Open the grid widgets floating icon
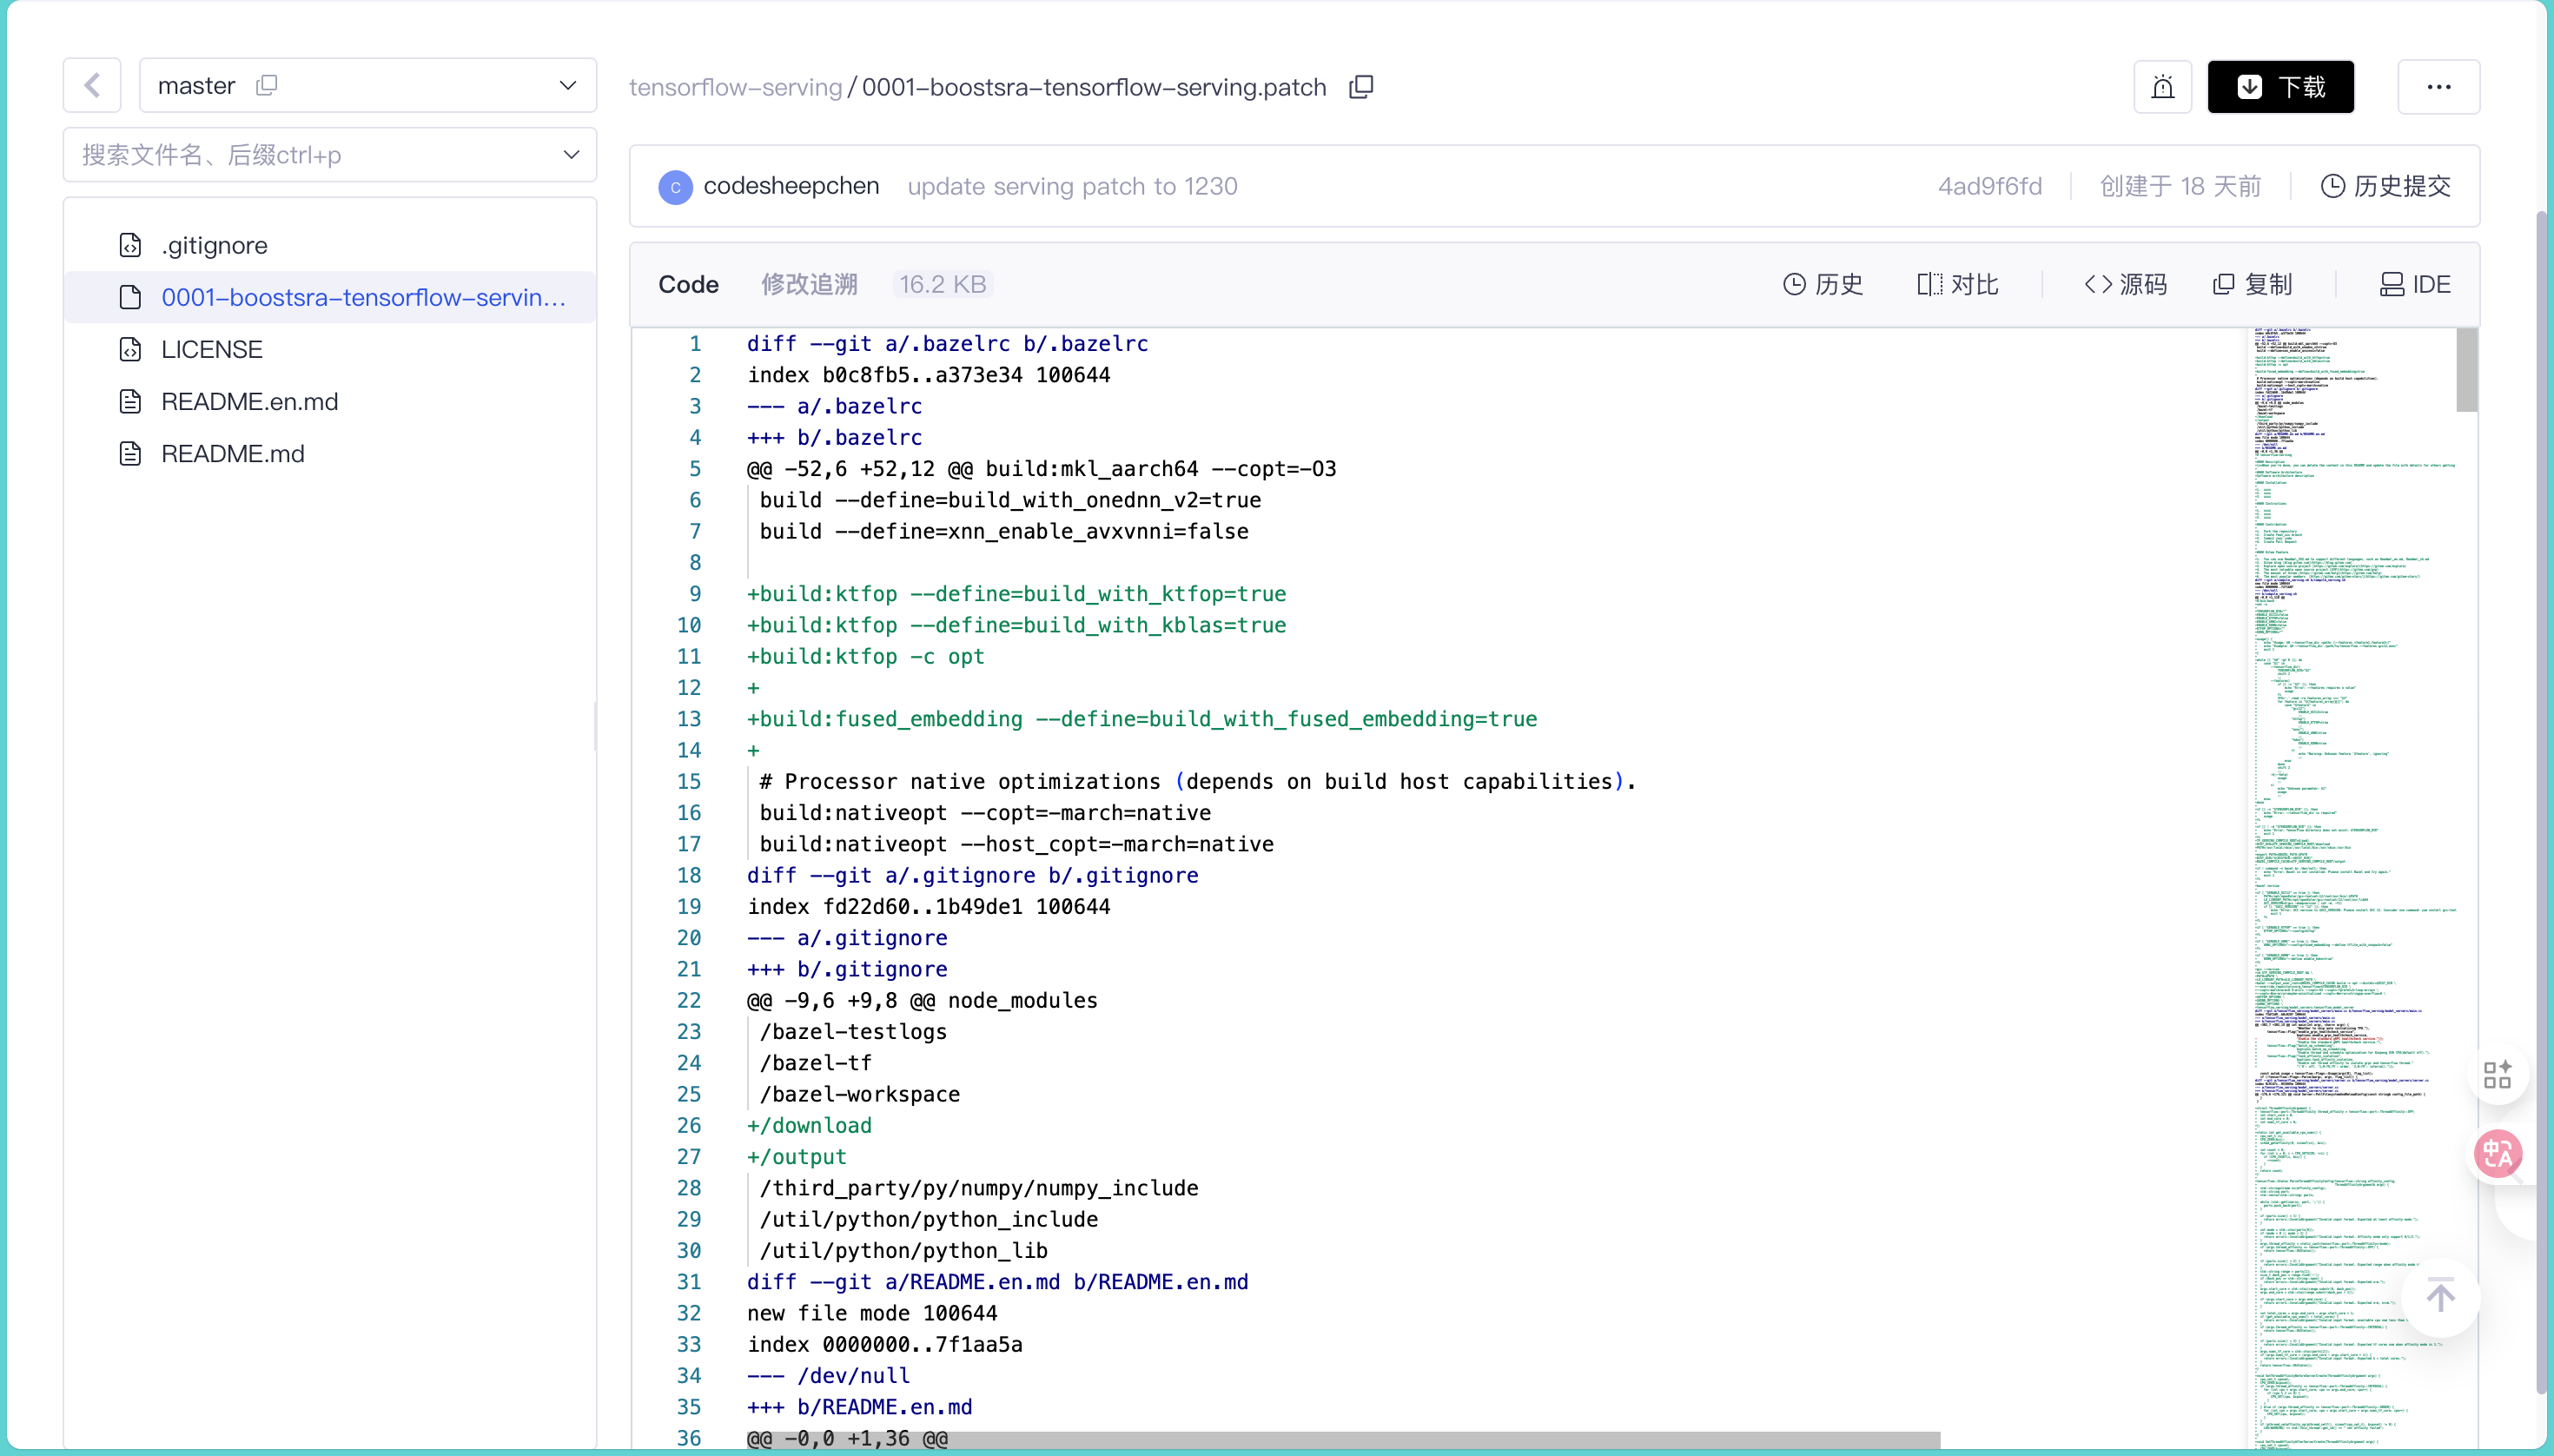The image size is (2554, 1456). [x=2497, y=1075]
